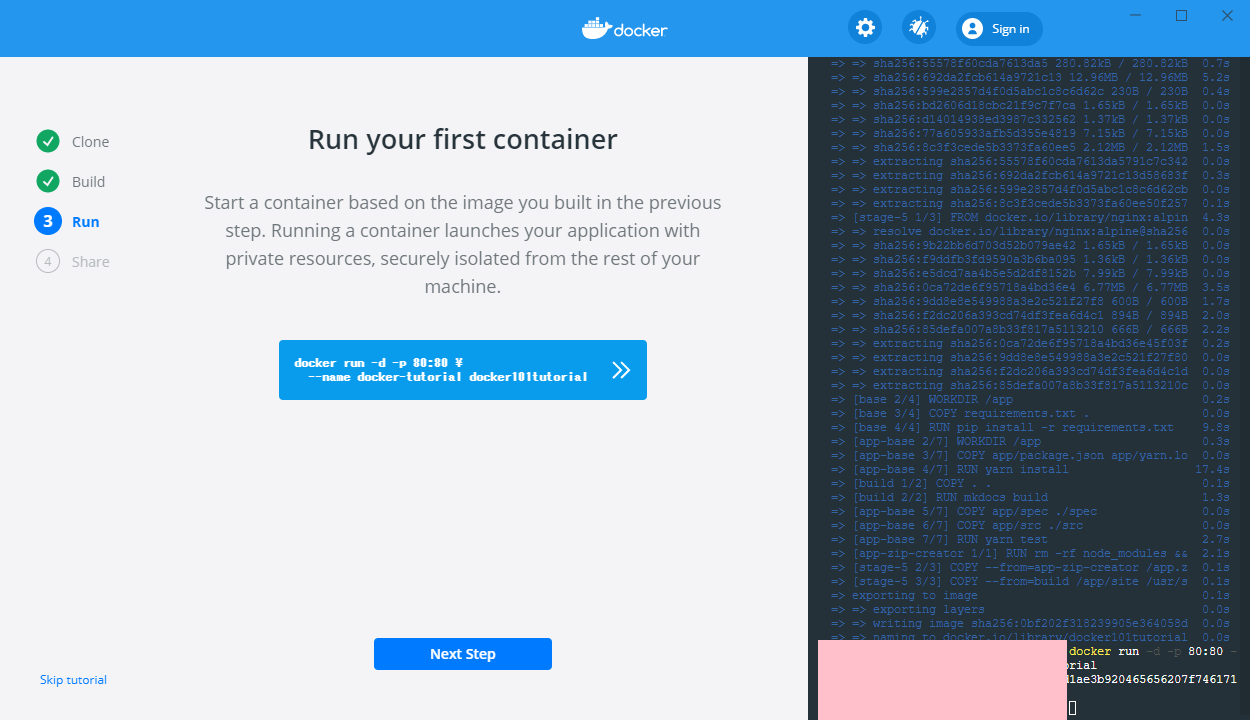This screenshot has height=720, width=1250.
Task: Click the Share step label
Action: point(90,262)
